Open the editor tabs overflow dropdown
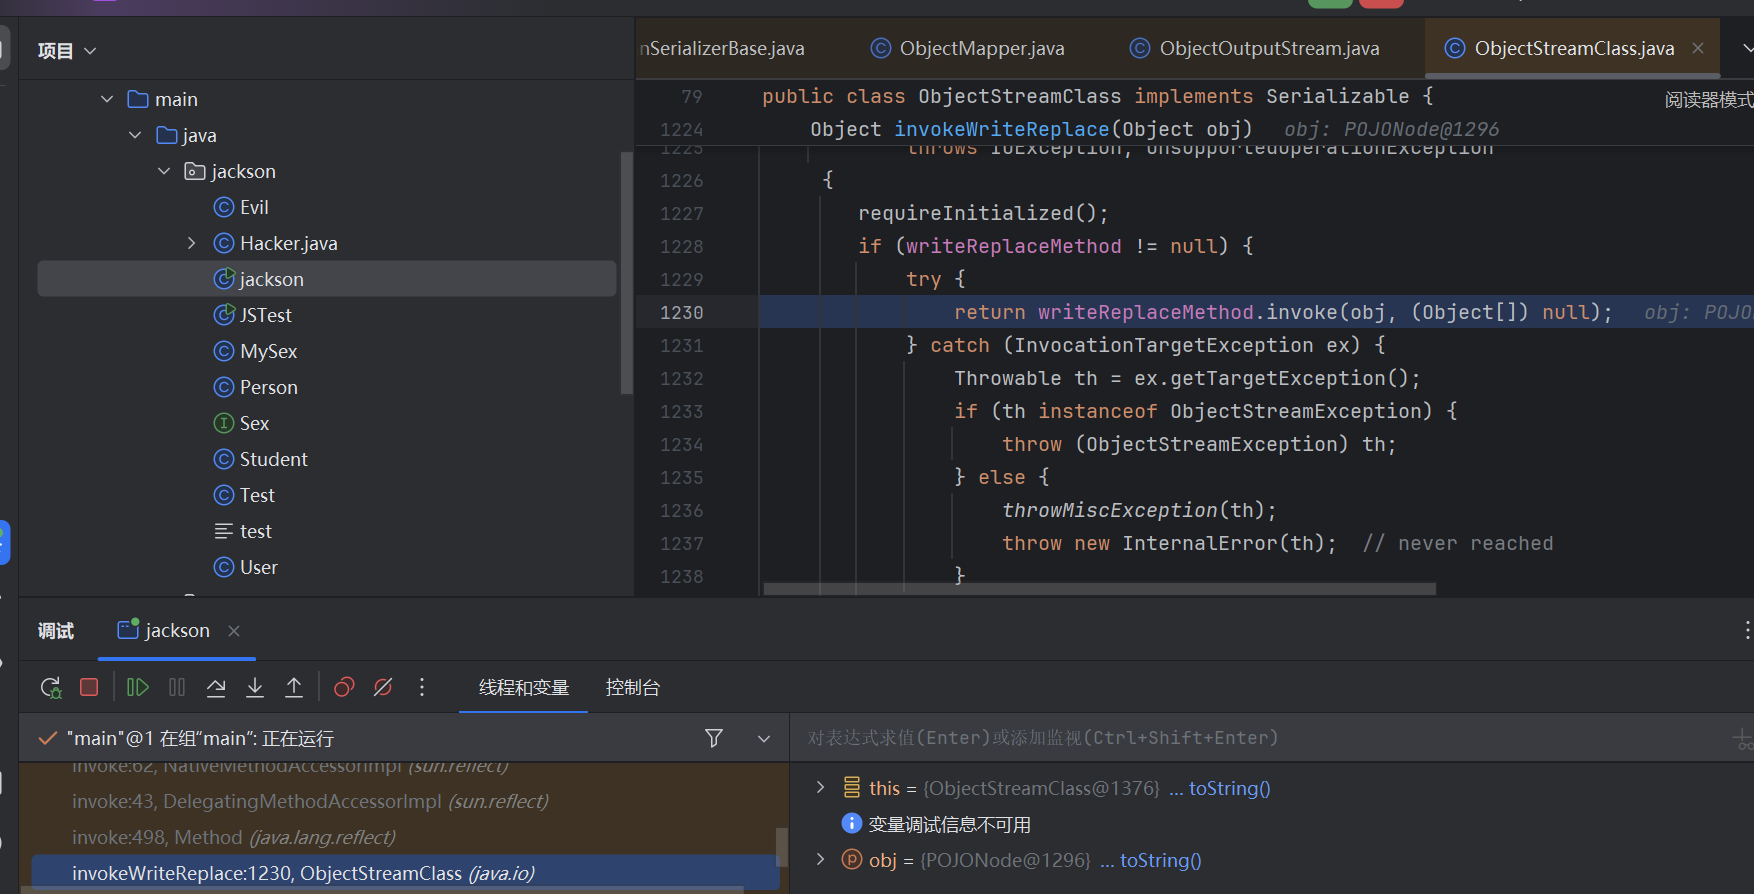1754x894 pixels. pos(1746,48)
